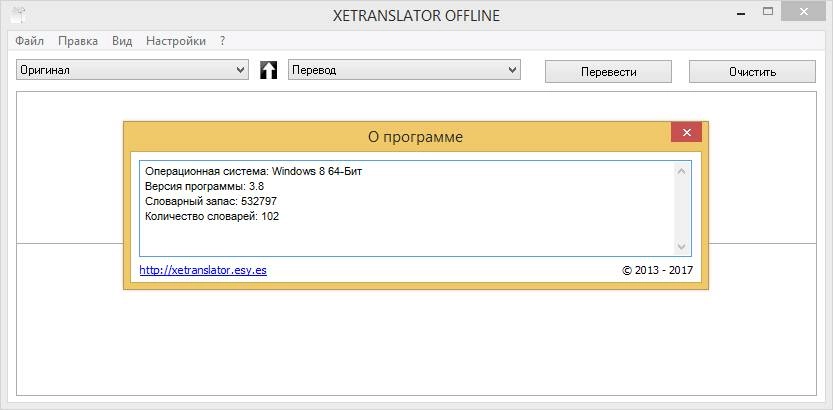The image size is (833, 410).
Task: Expand the Оригинал language dropdown
Action: click(x=132, y=70)
